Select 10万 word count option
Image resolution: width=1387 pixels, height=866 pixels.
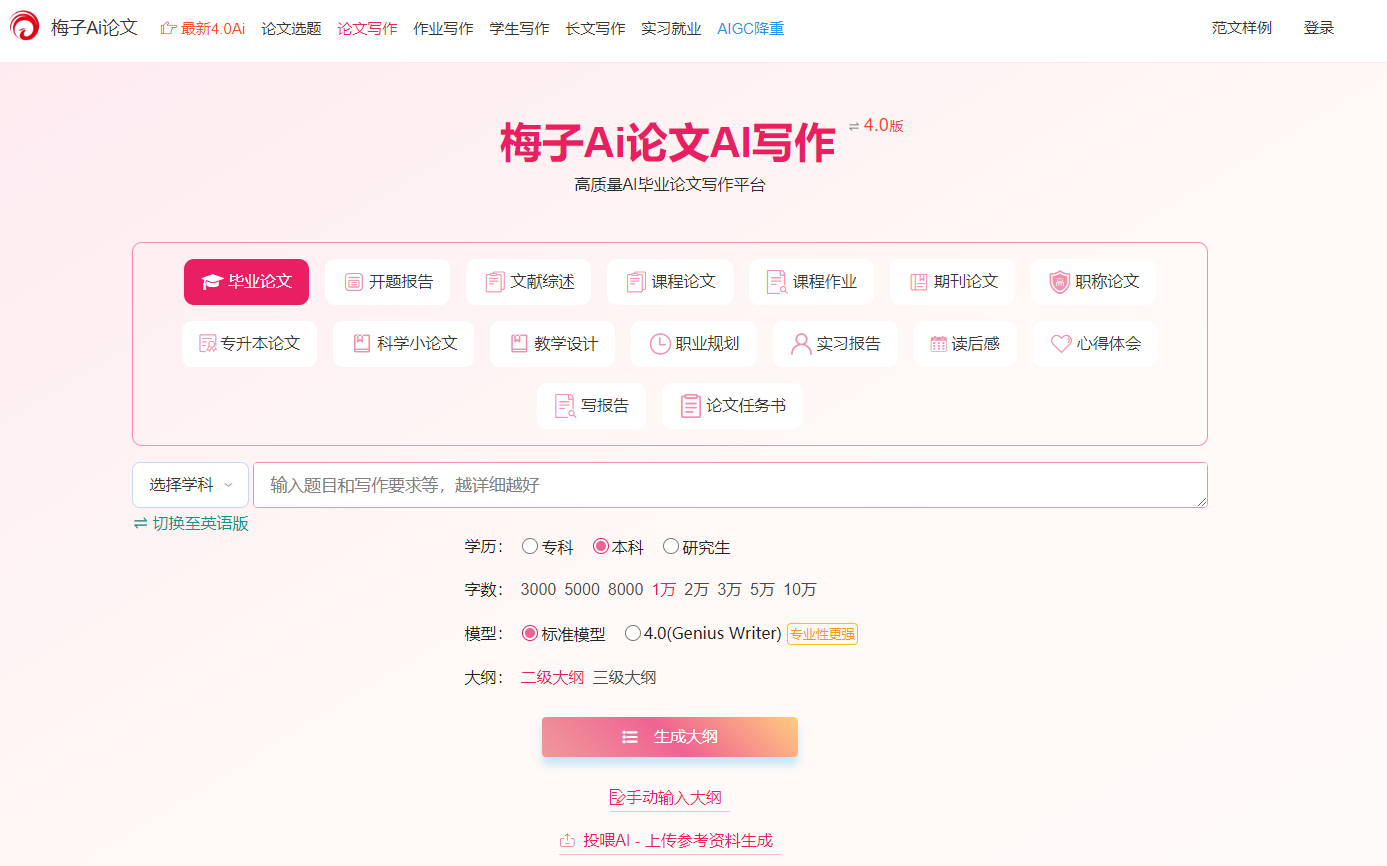click(x=800, y=590)
